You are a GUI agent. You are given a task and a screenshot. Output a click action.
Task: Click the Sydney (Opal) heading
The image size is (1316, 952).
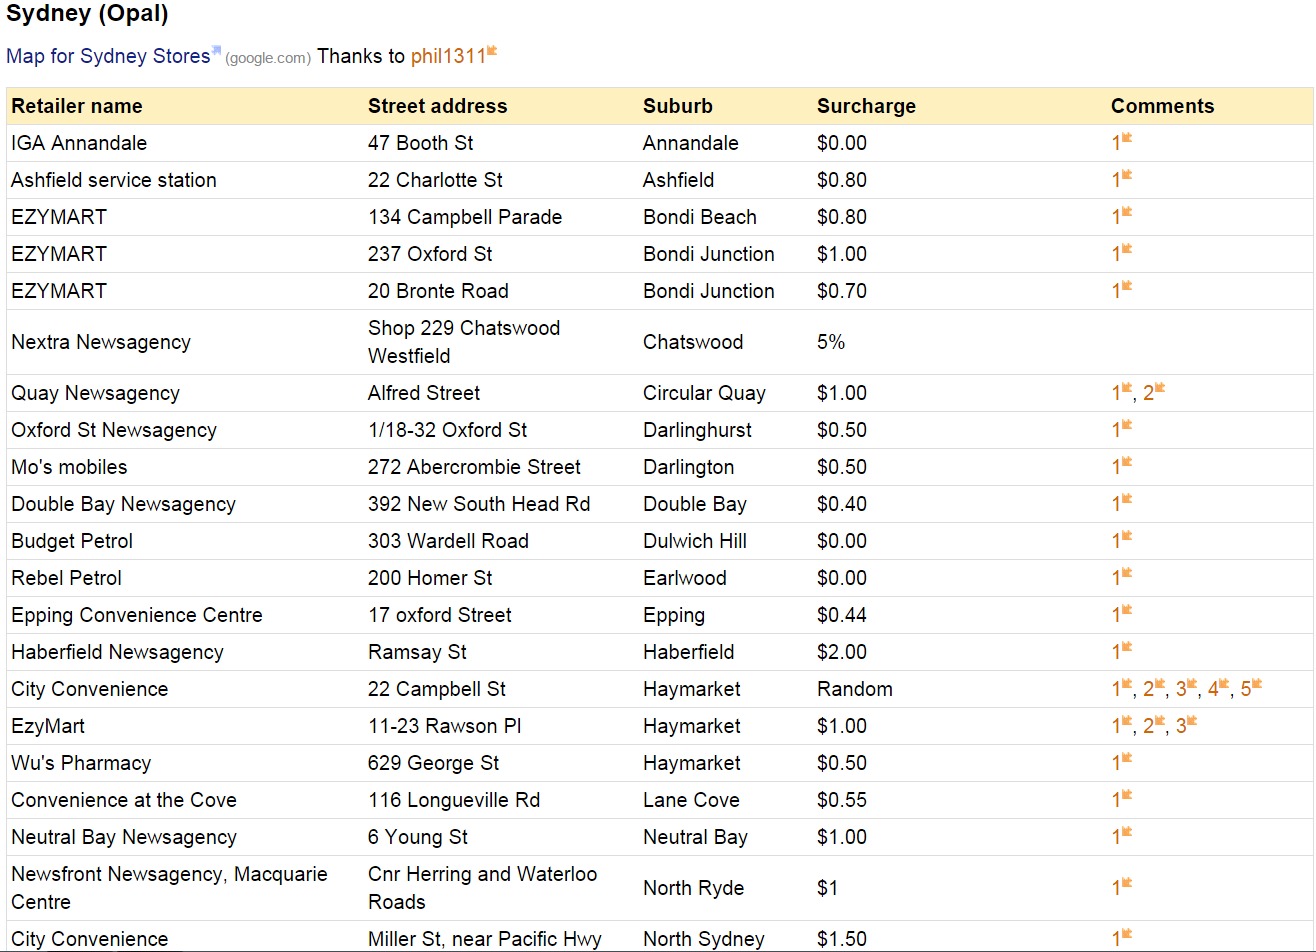point(87,14)
